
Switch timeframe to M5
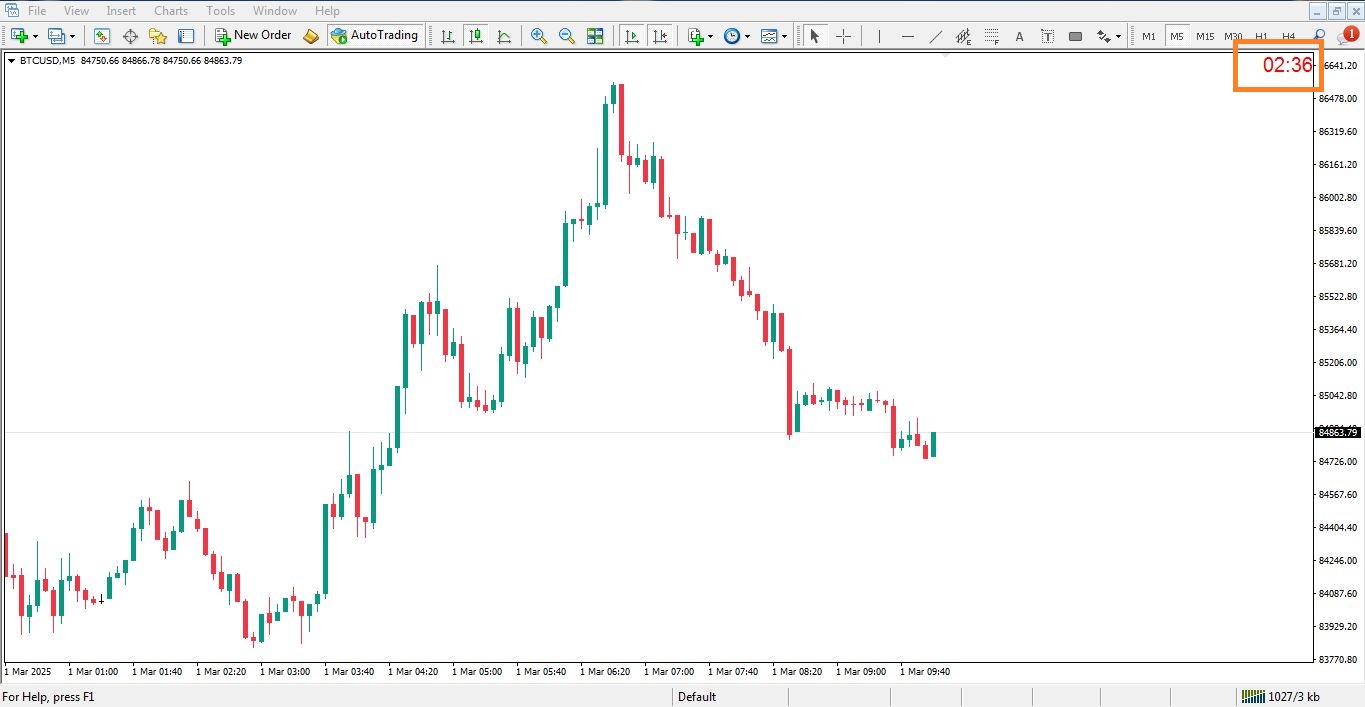coord(1177,36)
